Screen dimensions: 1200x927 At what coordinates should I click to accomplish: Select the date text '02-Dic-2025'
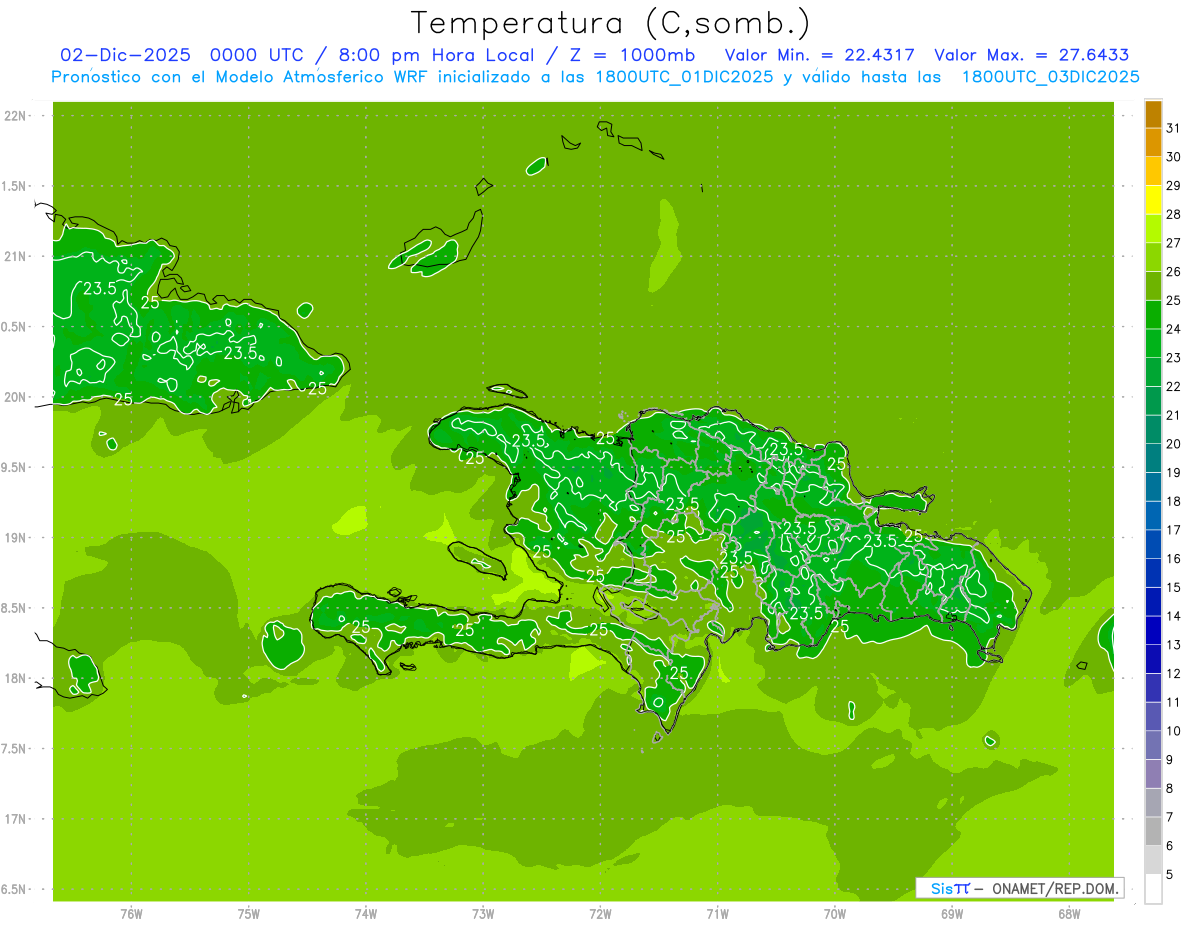pyautogui.click(x=125, y=55)
